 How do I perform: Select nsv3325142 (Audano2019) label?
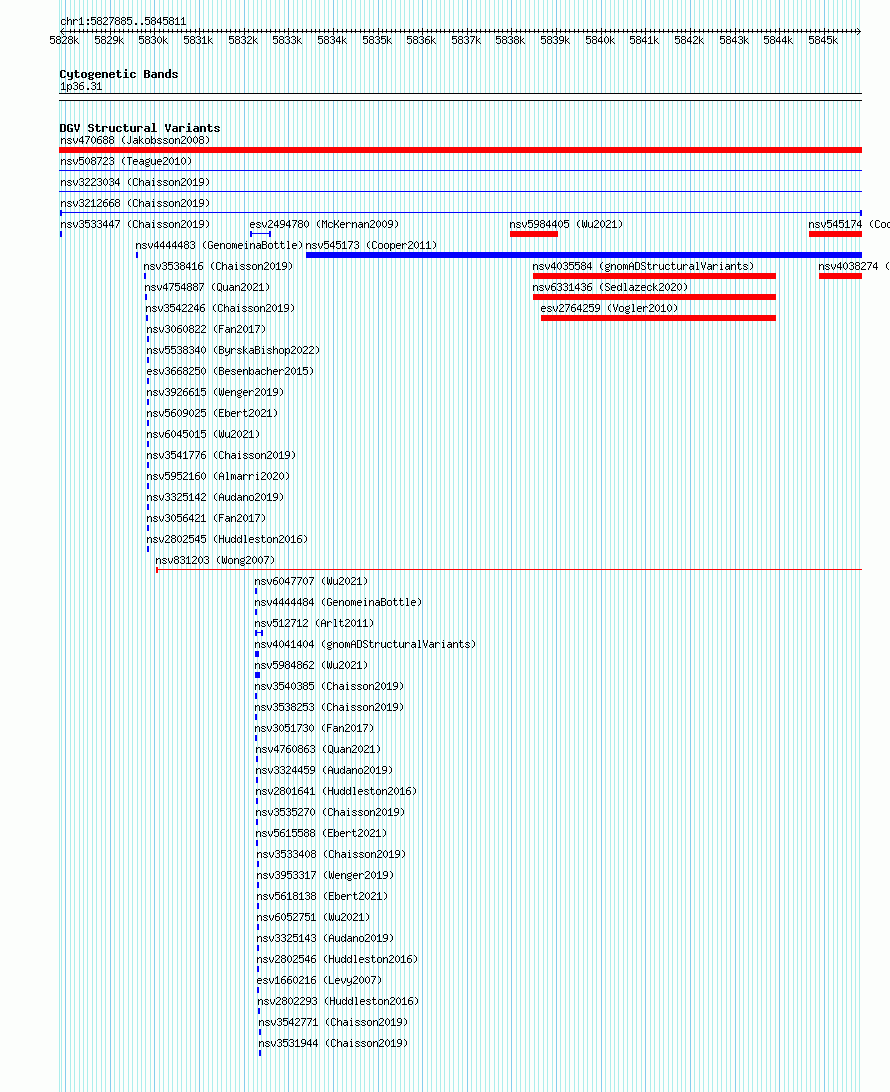pyautogui.click(x=215, y=497)
